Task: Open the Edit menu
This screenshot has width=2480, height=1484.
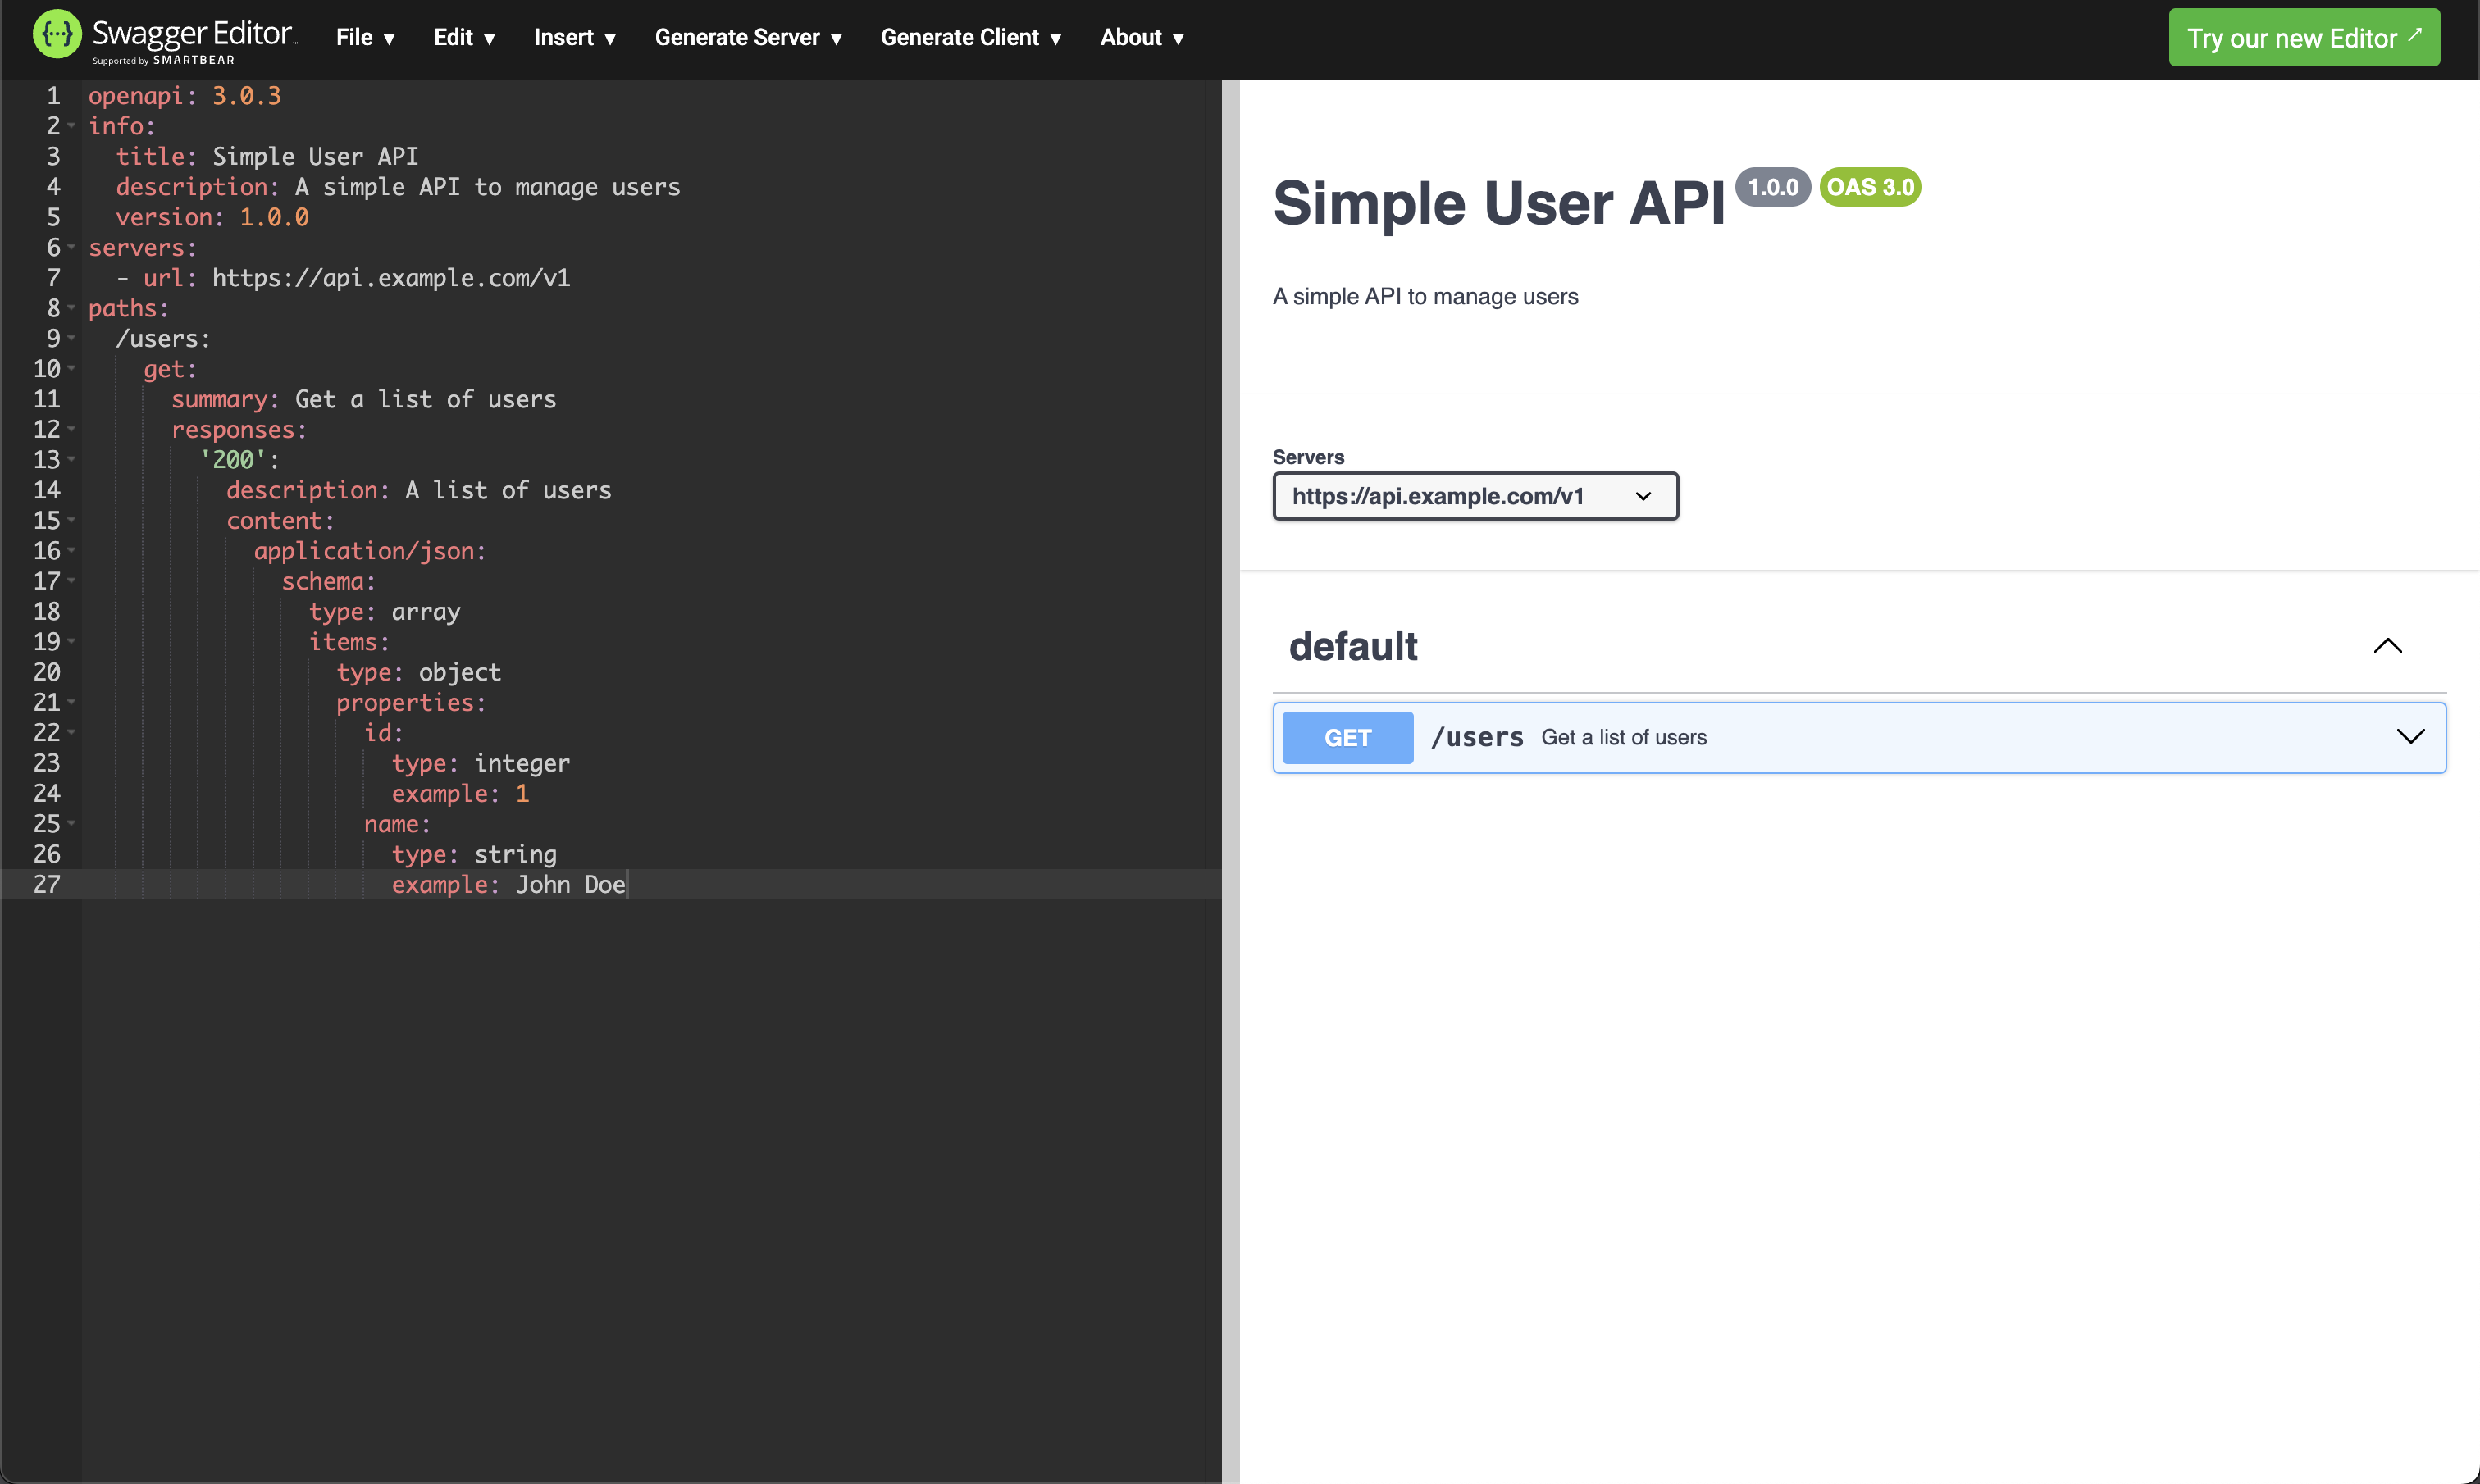Action: click(464, 38)
